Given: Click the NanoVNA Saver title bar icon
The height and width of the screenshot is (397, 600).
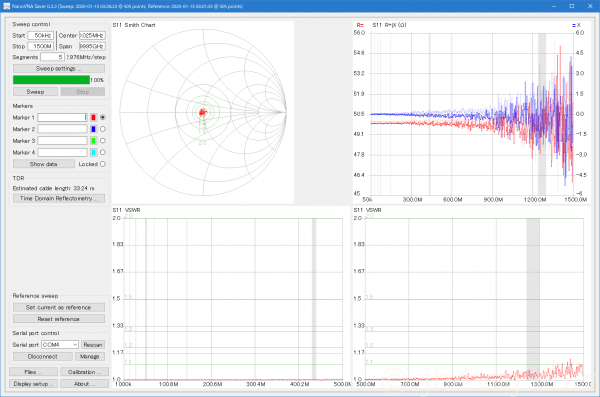Looking at the screenshot, I should tap(6, 6).
